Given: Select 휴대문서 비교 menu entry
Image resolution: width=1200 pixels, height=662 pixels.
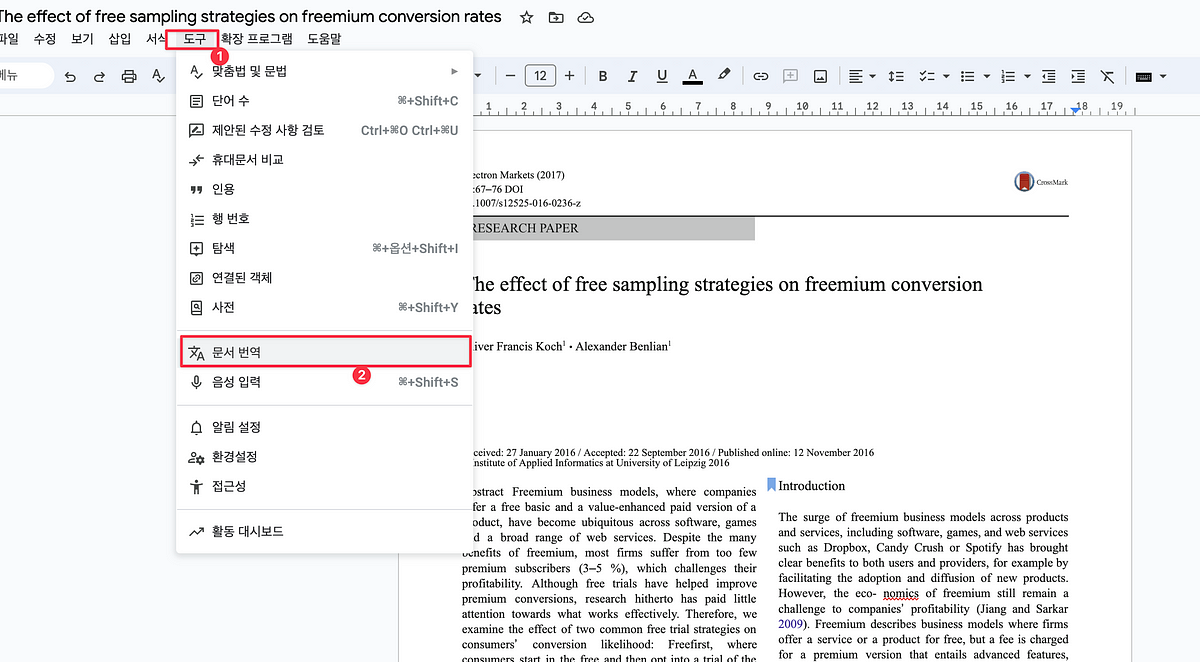Looking at the screenshot, I should 322,160.
